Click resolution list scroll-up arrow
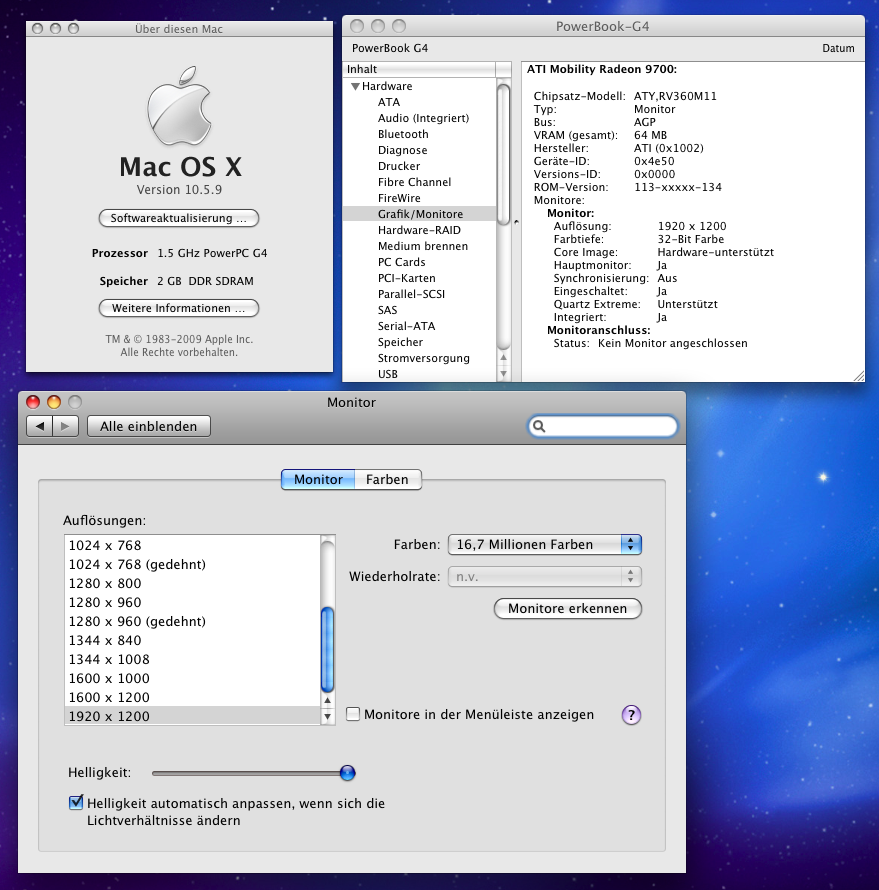This screenshot has height=890, width=879. [327, 701]
